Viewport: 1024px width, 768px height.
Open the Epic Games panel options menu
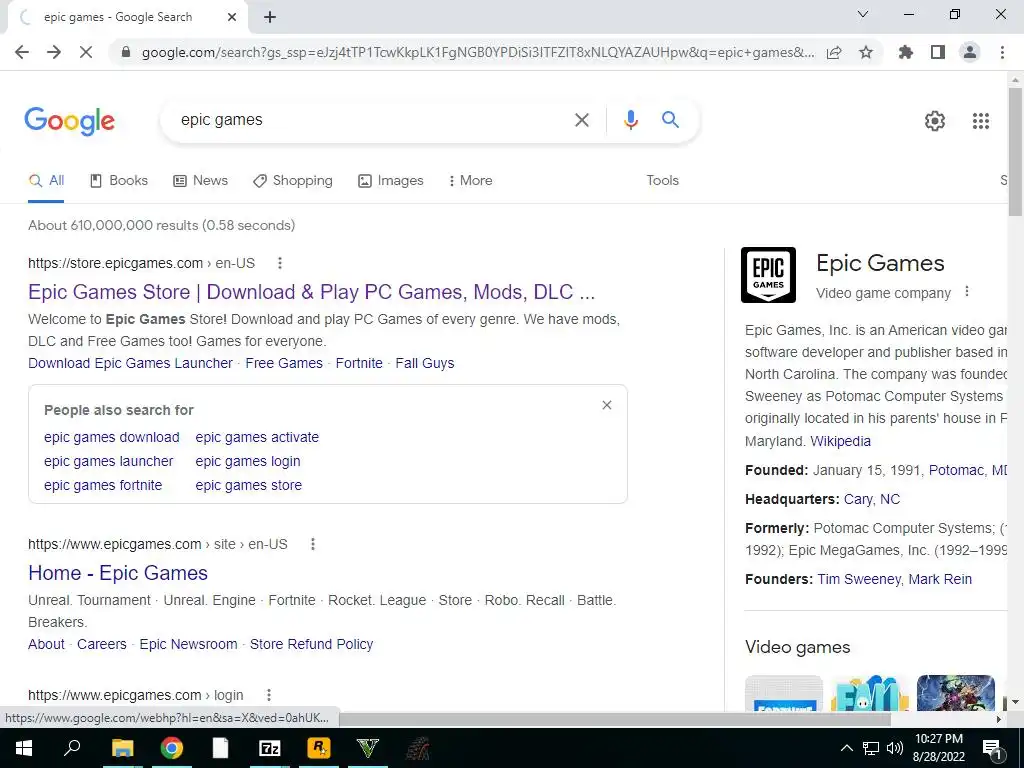(x=967, y=292)
